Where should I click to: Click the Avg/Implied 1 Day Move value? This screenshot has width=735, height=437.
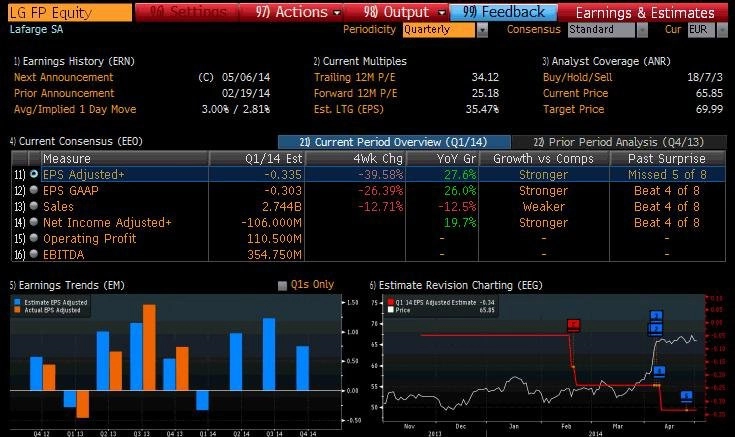[x=236, y=109]
